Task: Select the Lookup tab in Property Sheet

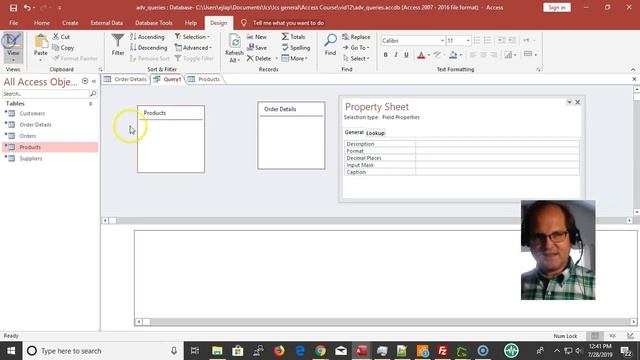Action: (x=375, y=133)
